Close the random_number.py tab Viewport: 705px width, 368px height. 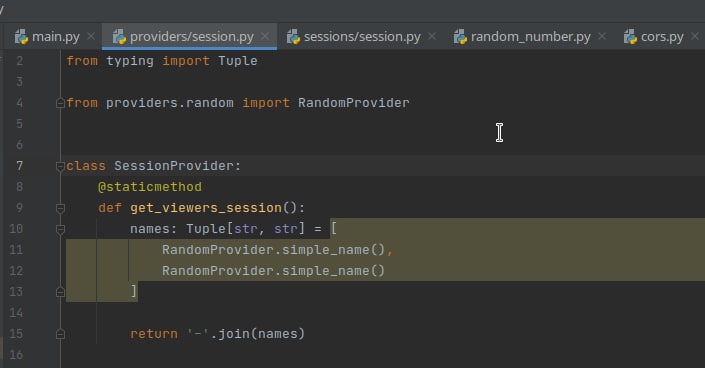[x=602, y=36]
